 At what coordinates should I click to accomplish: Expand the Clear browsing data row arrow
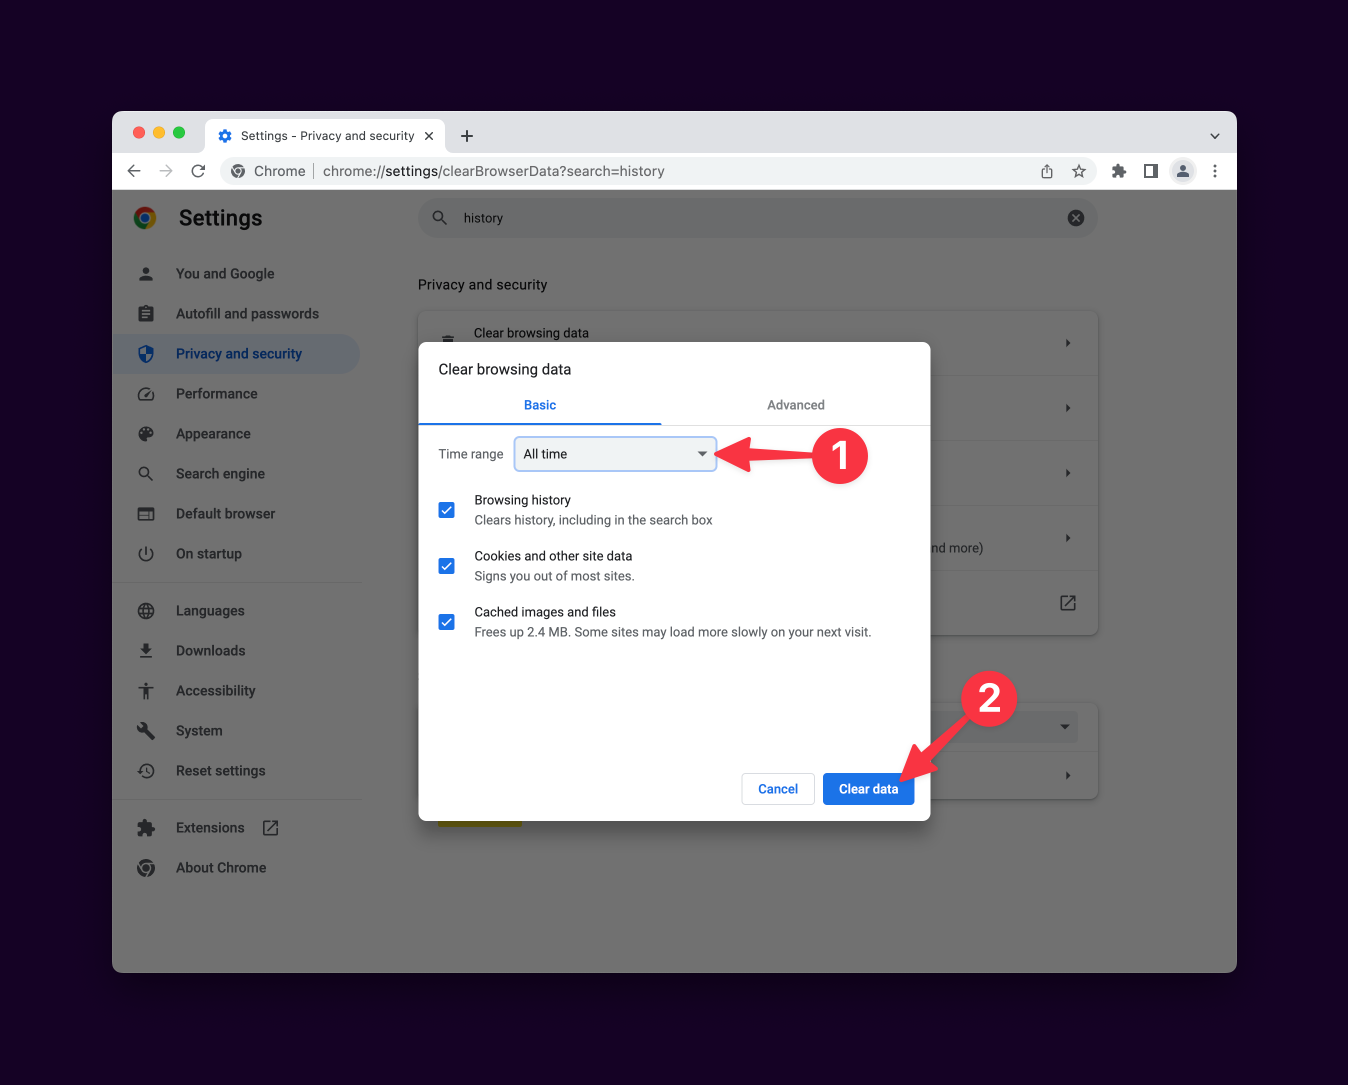1068,343
